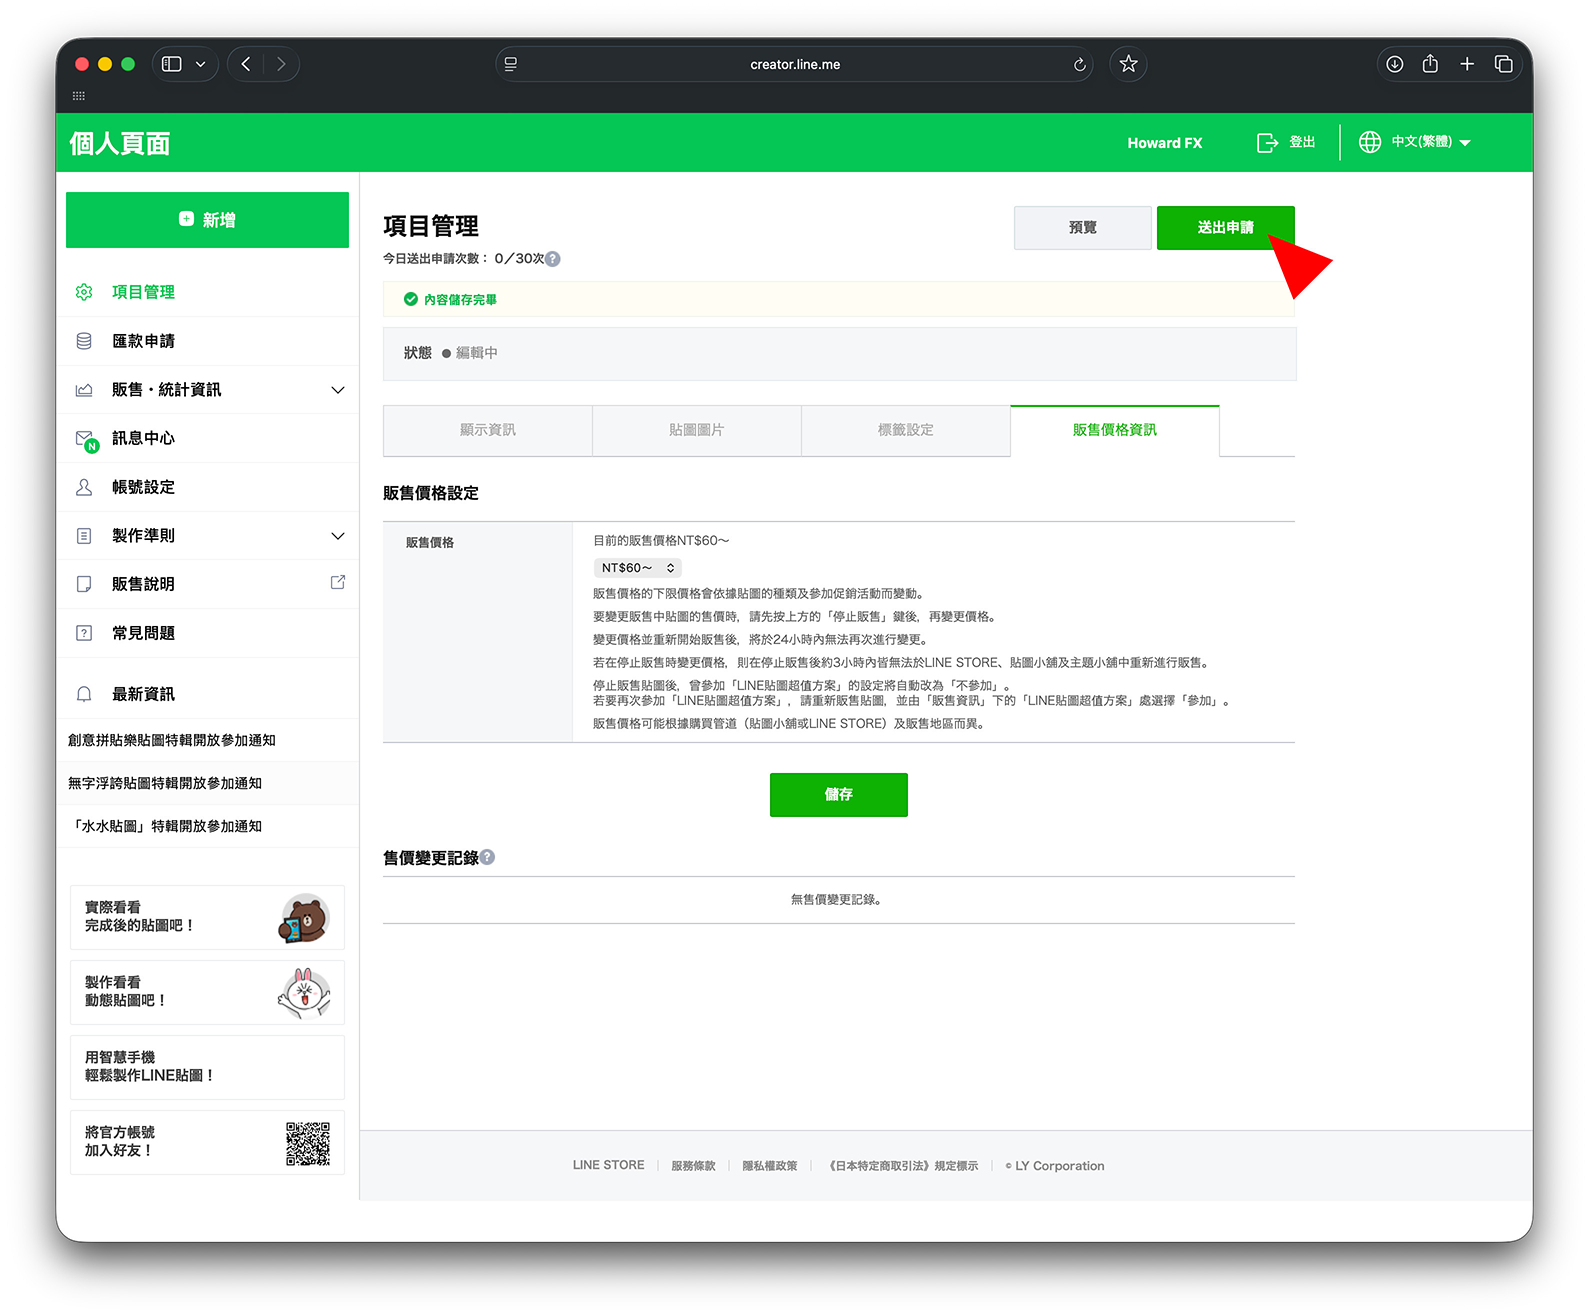Open 匯款申請 in the sidebar
The height and width of the screenshot is (1316, 1589).
pos(143,341)
